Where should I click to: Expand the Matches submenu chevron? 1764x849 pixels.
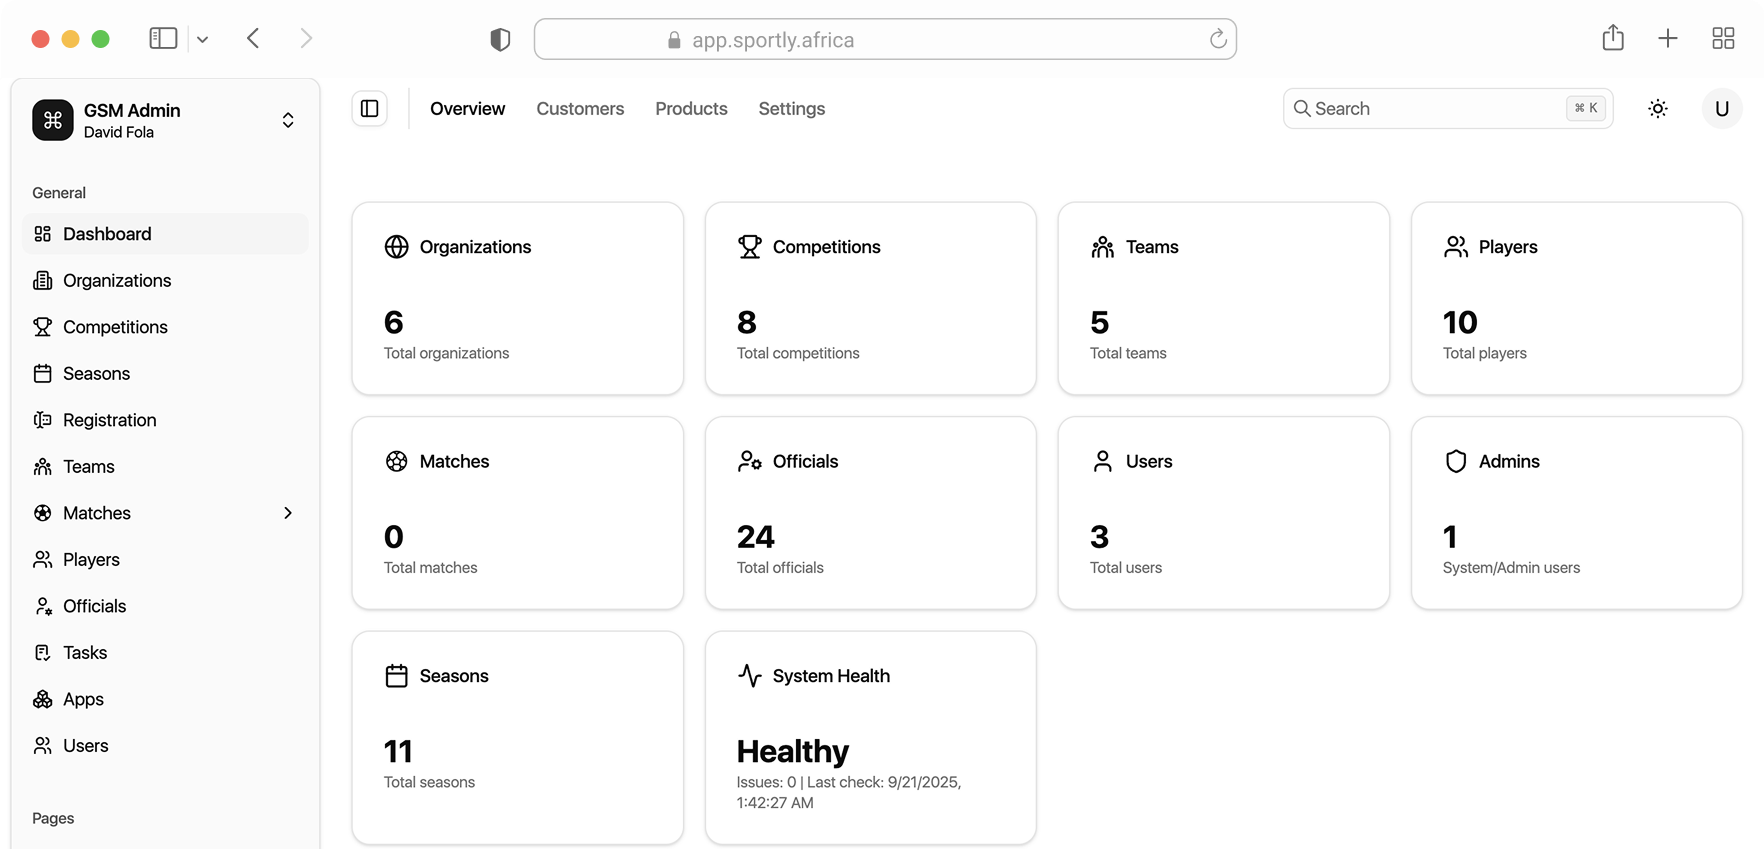[x=288, y=513]
